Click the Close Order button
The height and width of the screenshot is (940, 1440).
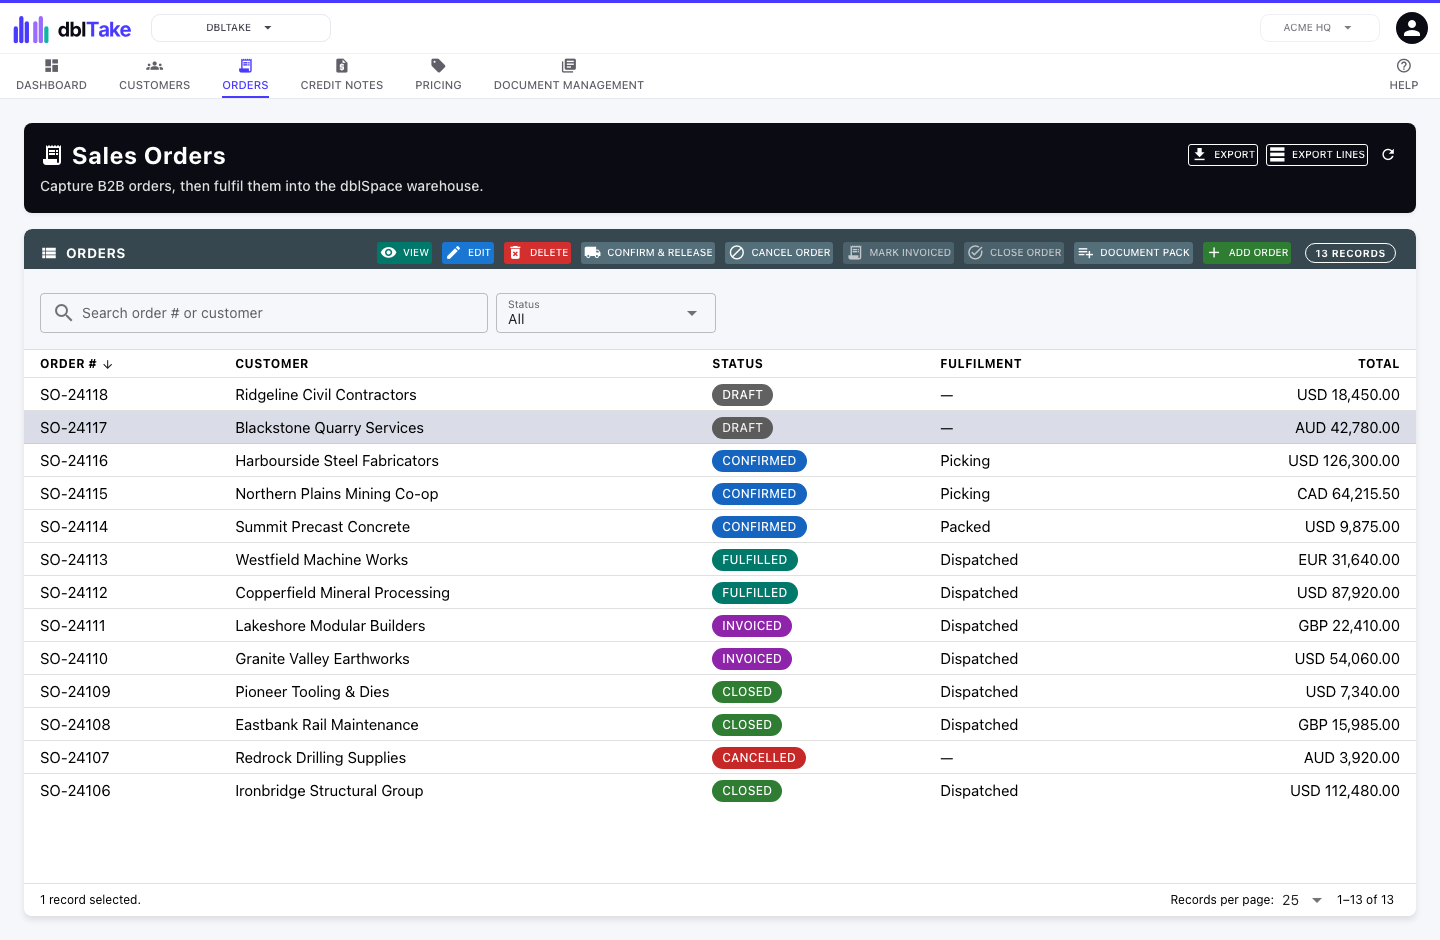point(1014,253)
